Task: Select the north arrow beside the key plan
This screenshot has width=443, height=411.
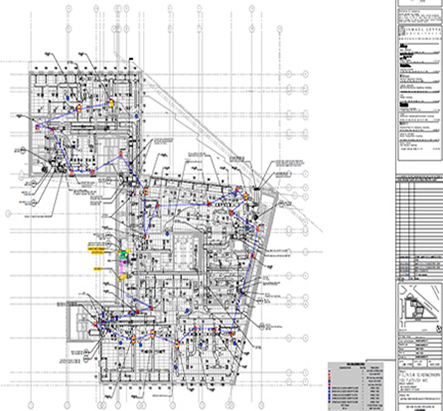Action: point(437,329)
